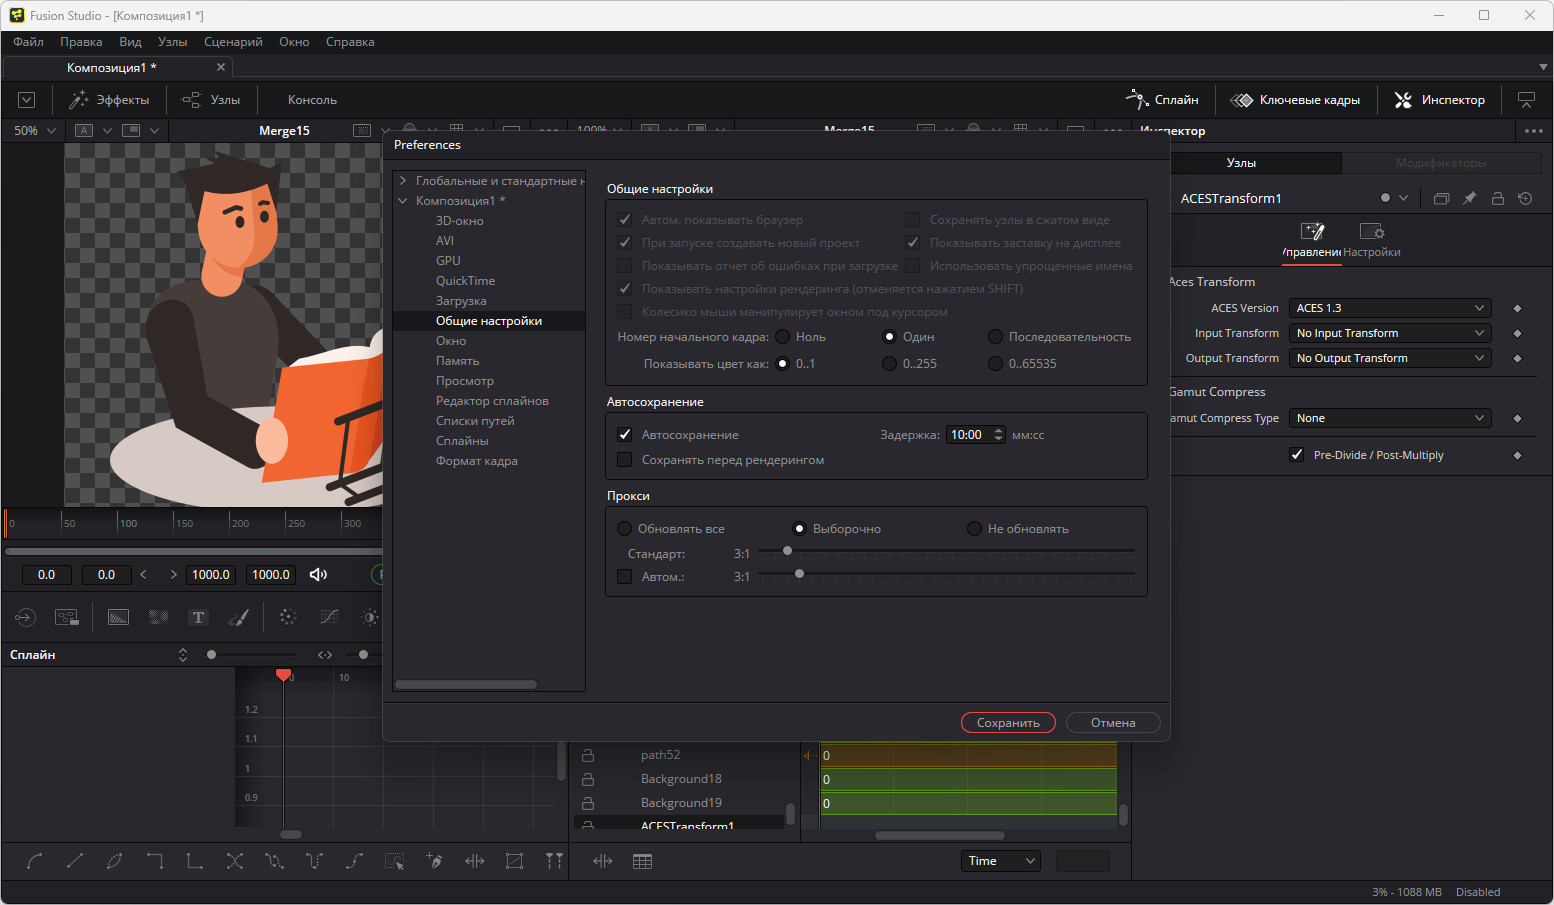Click the Background gradient node tool icon
Image resolution: width=1554 pixels, height=905 pixels.
pos(118,617)
